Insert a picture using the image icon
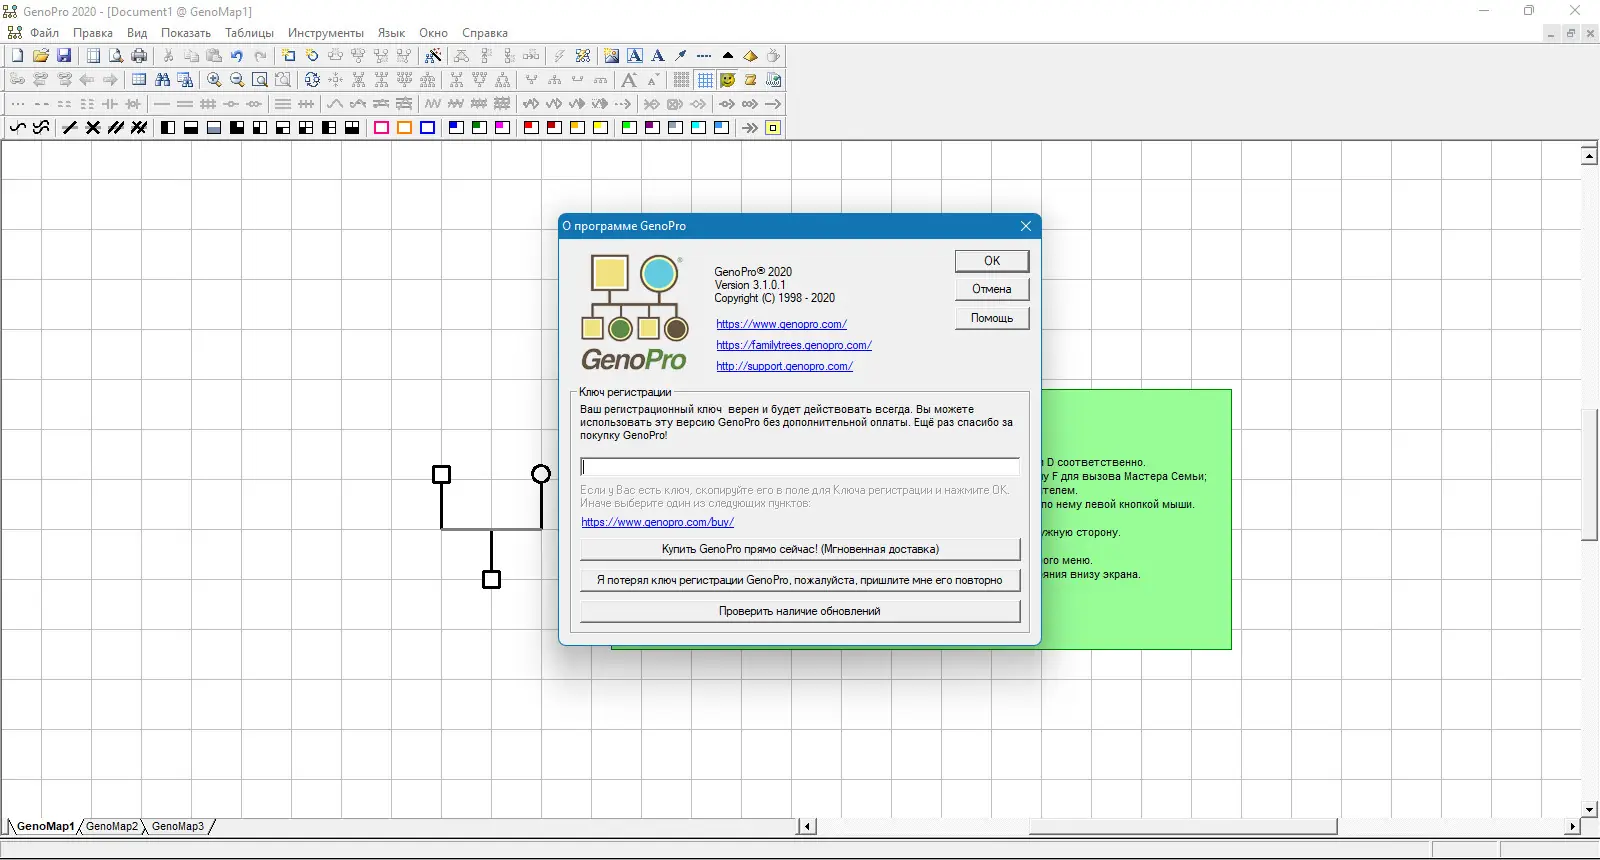 (x=611, y=56)
